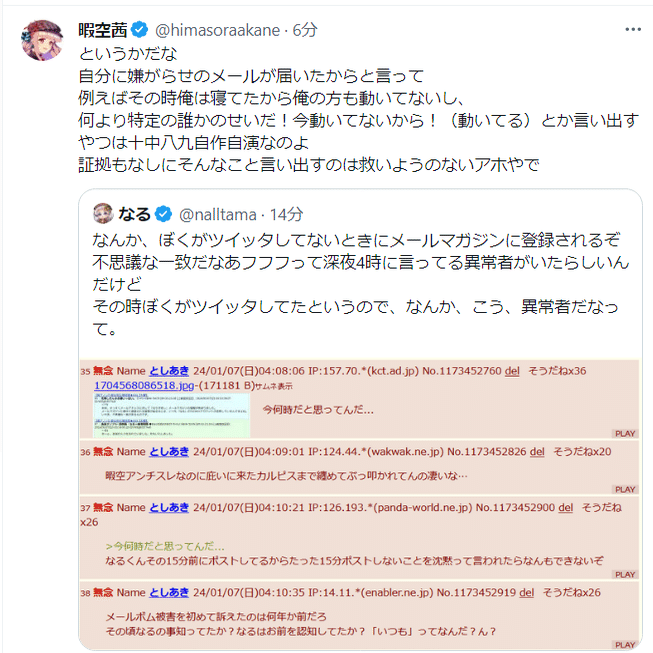Click なる's small avatar in quoted tweet

pyautogui.click(x=103, y=214)
